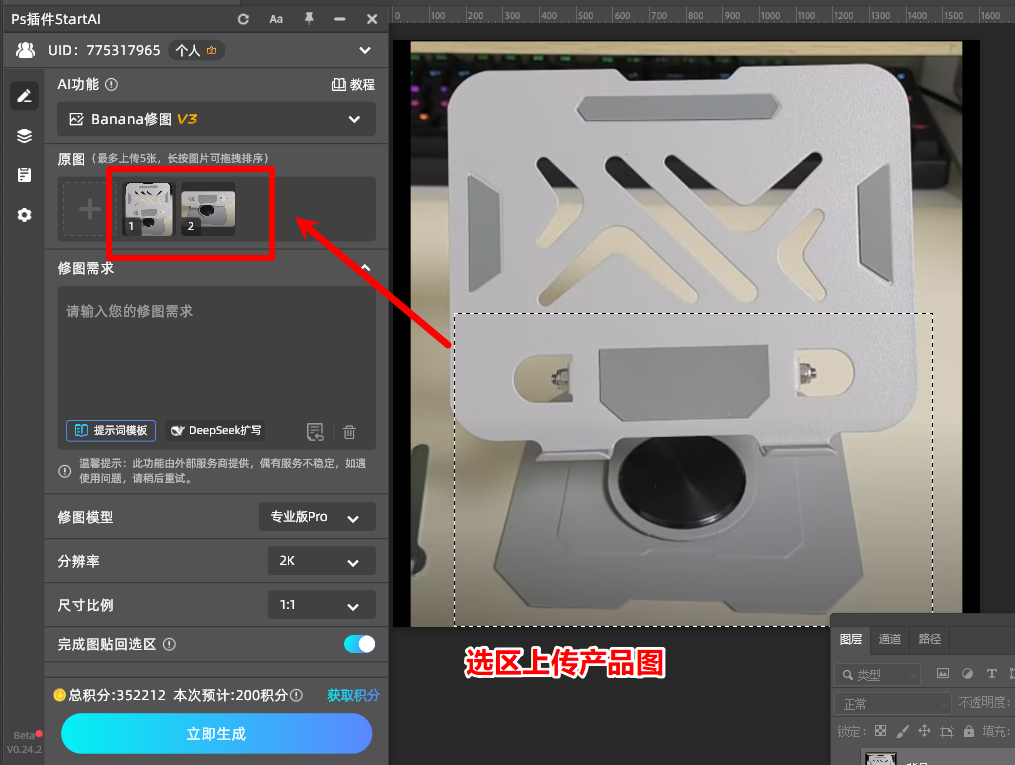Pin the StartAI plugin panel
Viewport: 1015px width, 765px height.
pyautogui.click(x=309, y=19)
